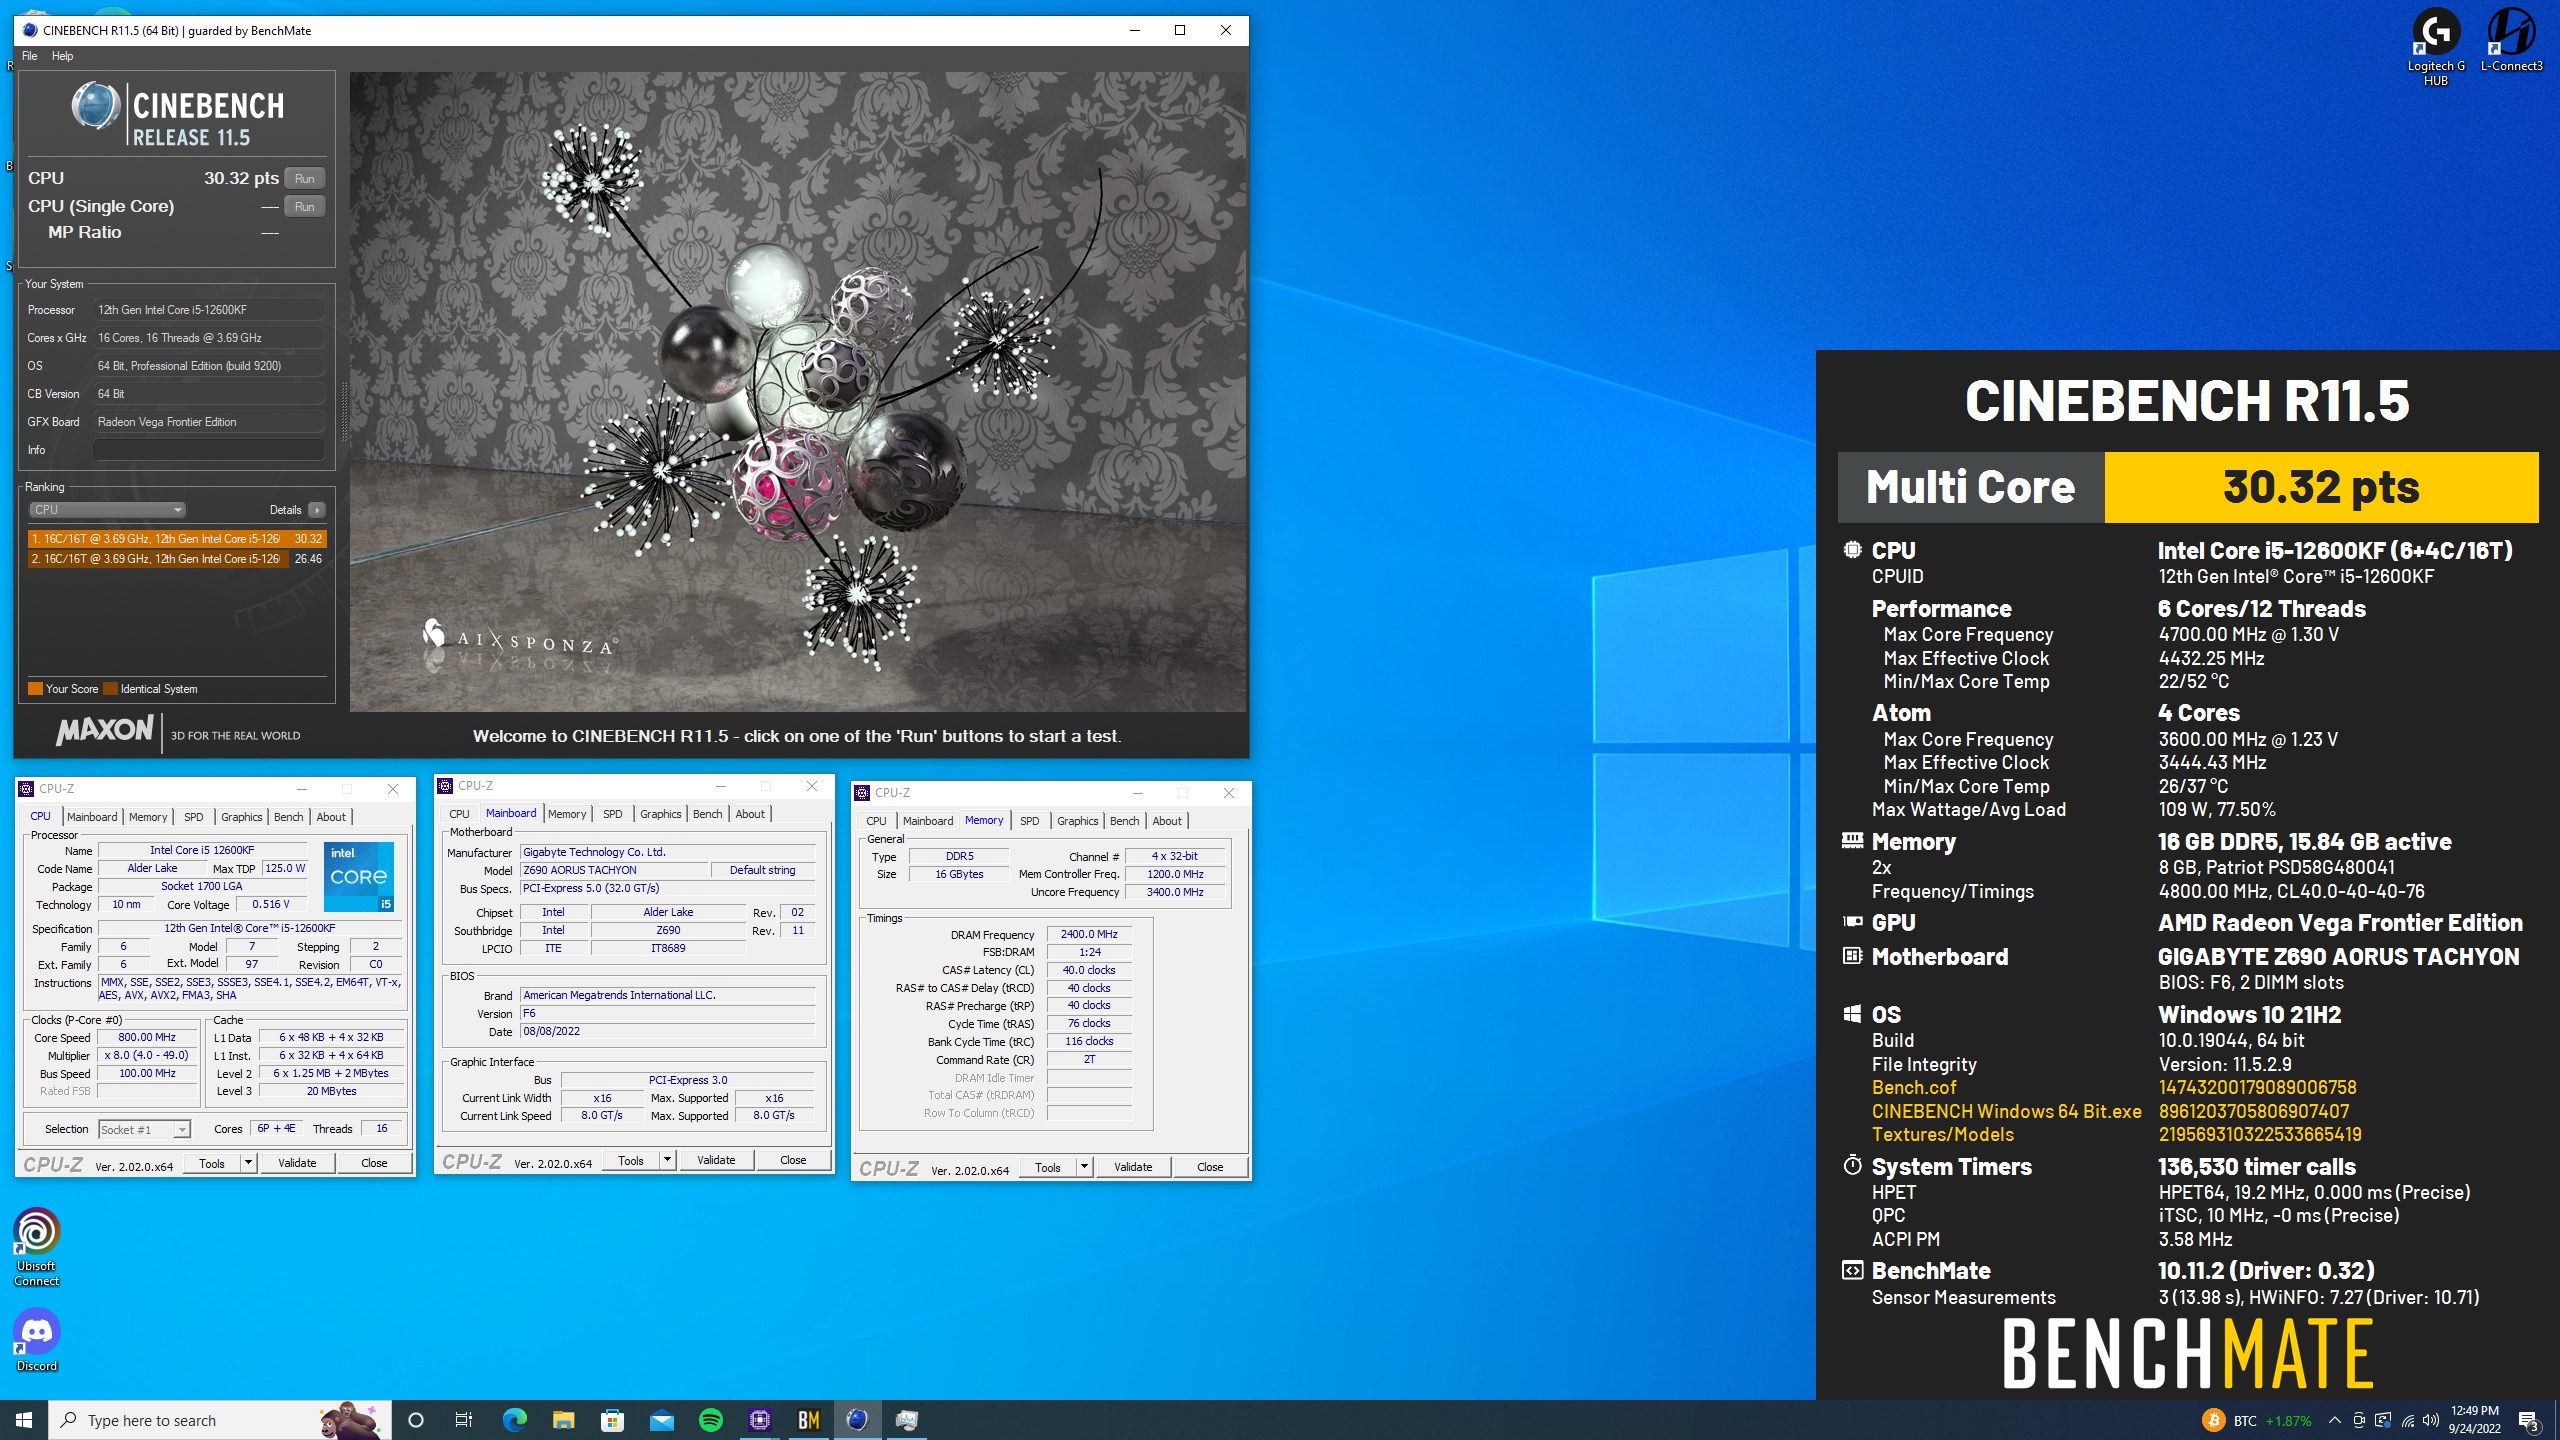Open the Mainboard tab in left CPU-Z window
The width and height of the screenshot is (2560, 1440).
pos(92,817)
